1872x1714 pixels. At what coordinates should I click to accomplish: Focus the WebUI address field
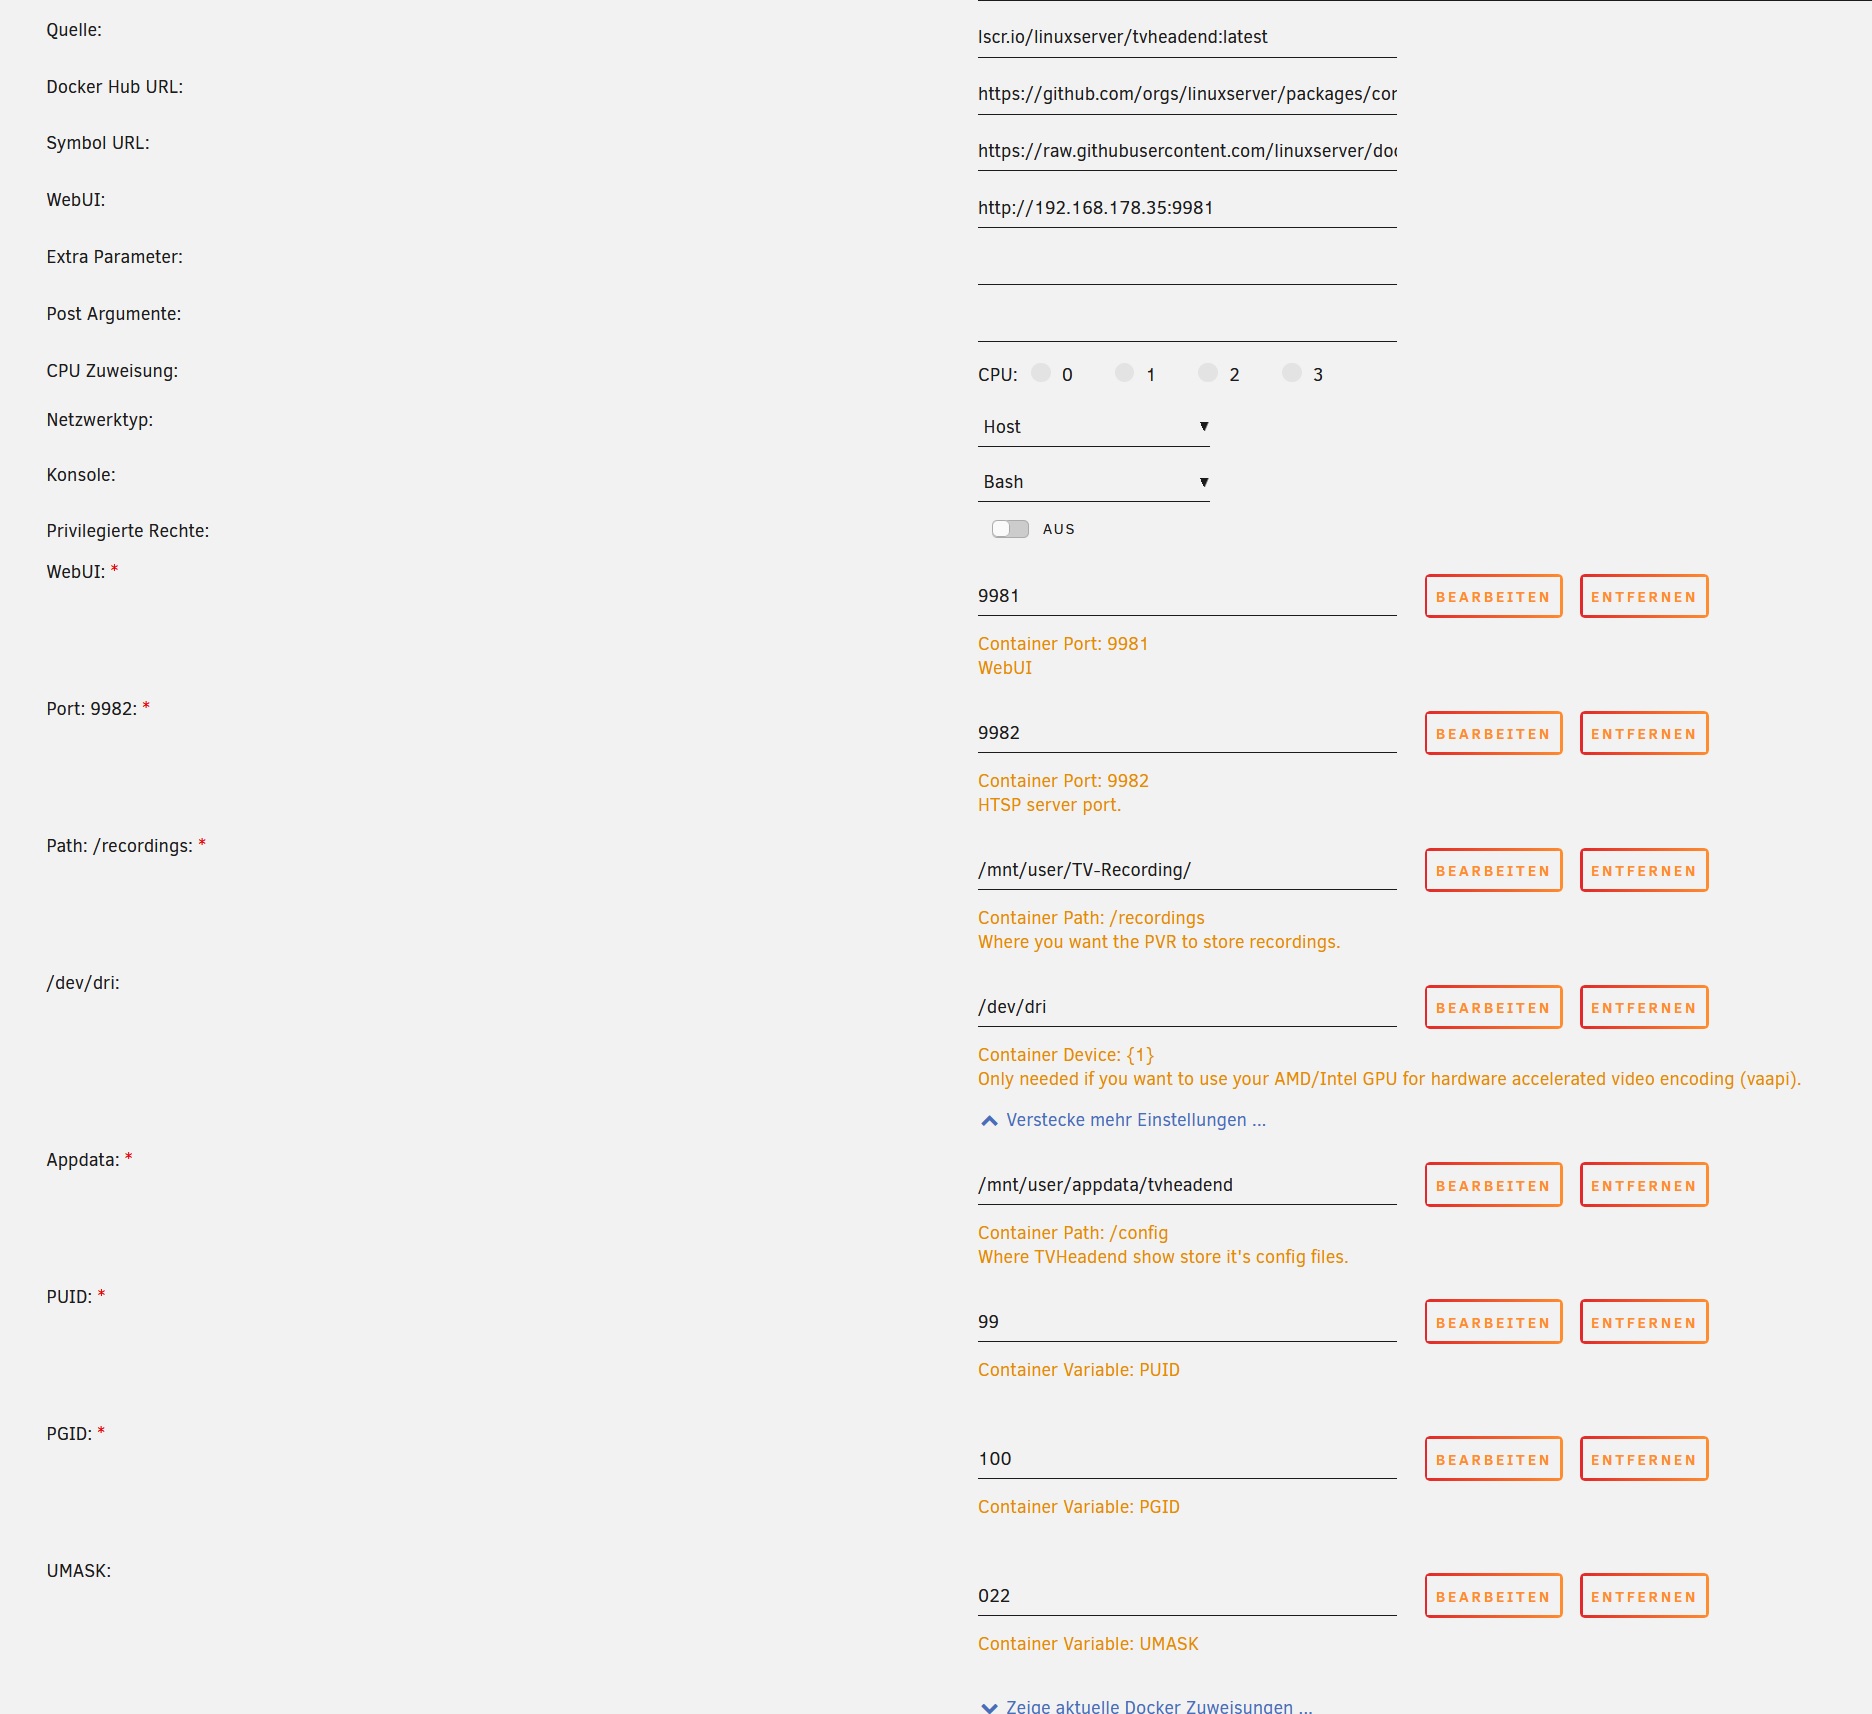click(x=1187, y=208)
